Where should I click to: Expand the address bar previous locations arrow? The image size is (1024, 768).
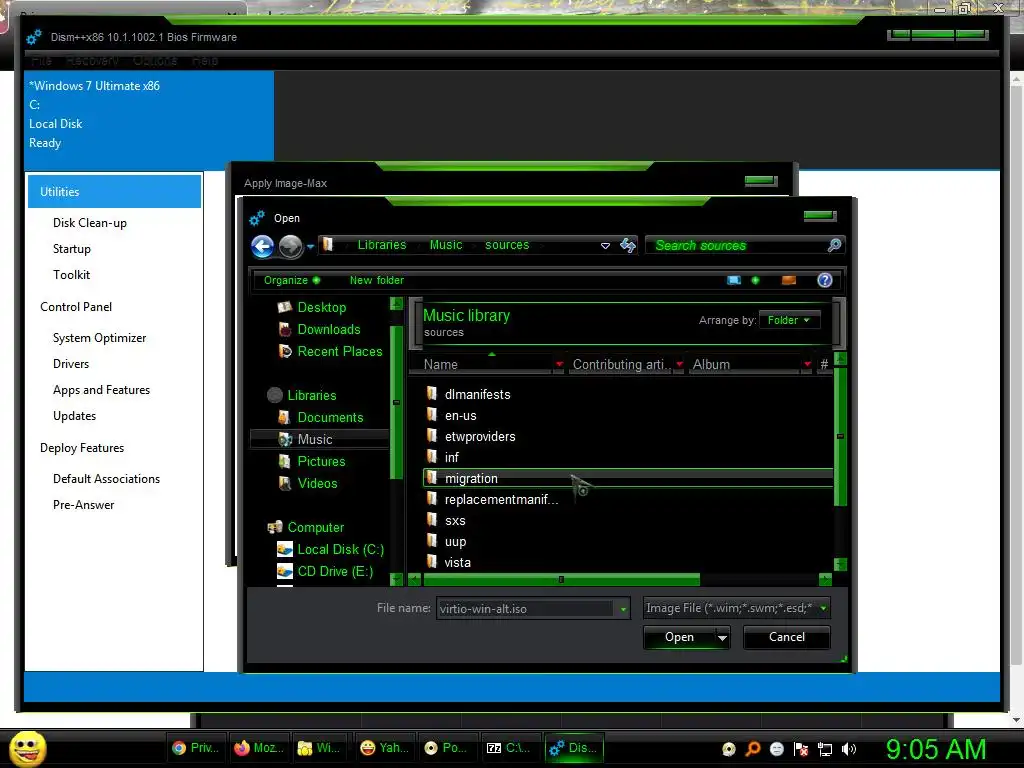605,246
